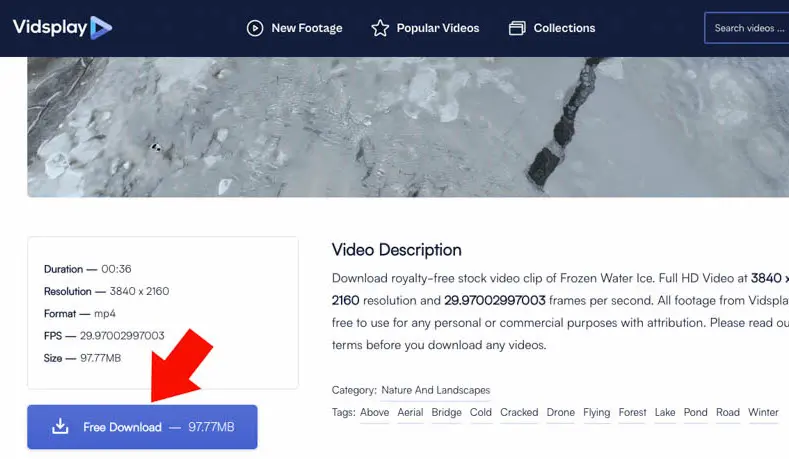Open the Popular Videos menu item
This screenshot has width=789, height=459.
click(x=425, y=28)
